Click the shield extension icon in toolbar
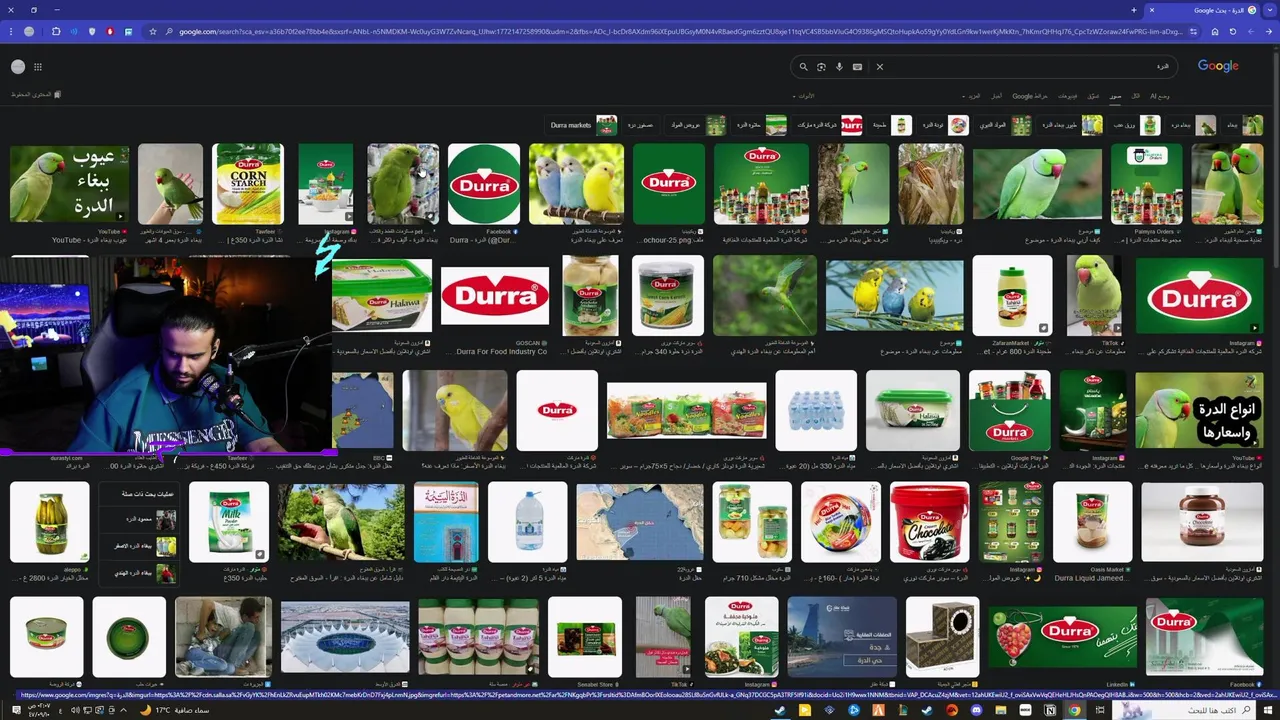 click(x=92, y=32)
